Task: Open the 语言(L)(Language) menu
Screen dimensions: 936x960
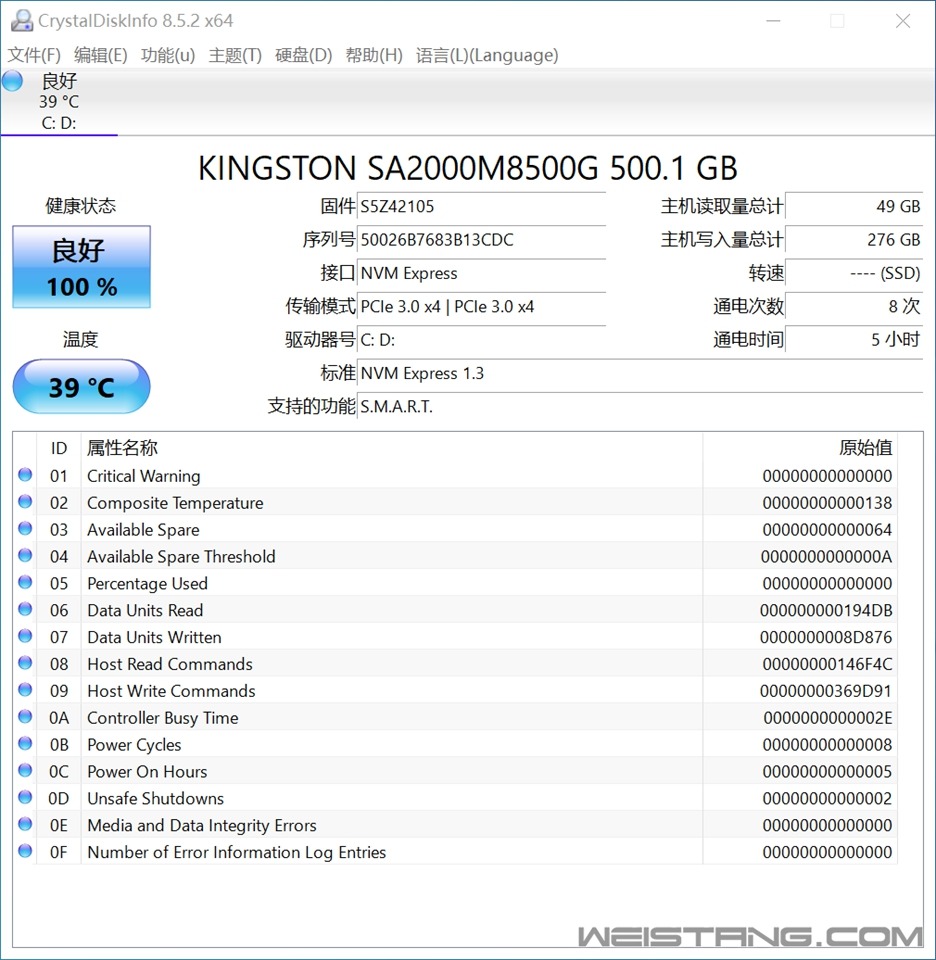Action: pyautogui.click(x=487, y=55)
